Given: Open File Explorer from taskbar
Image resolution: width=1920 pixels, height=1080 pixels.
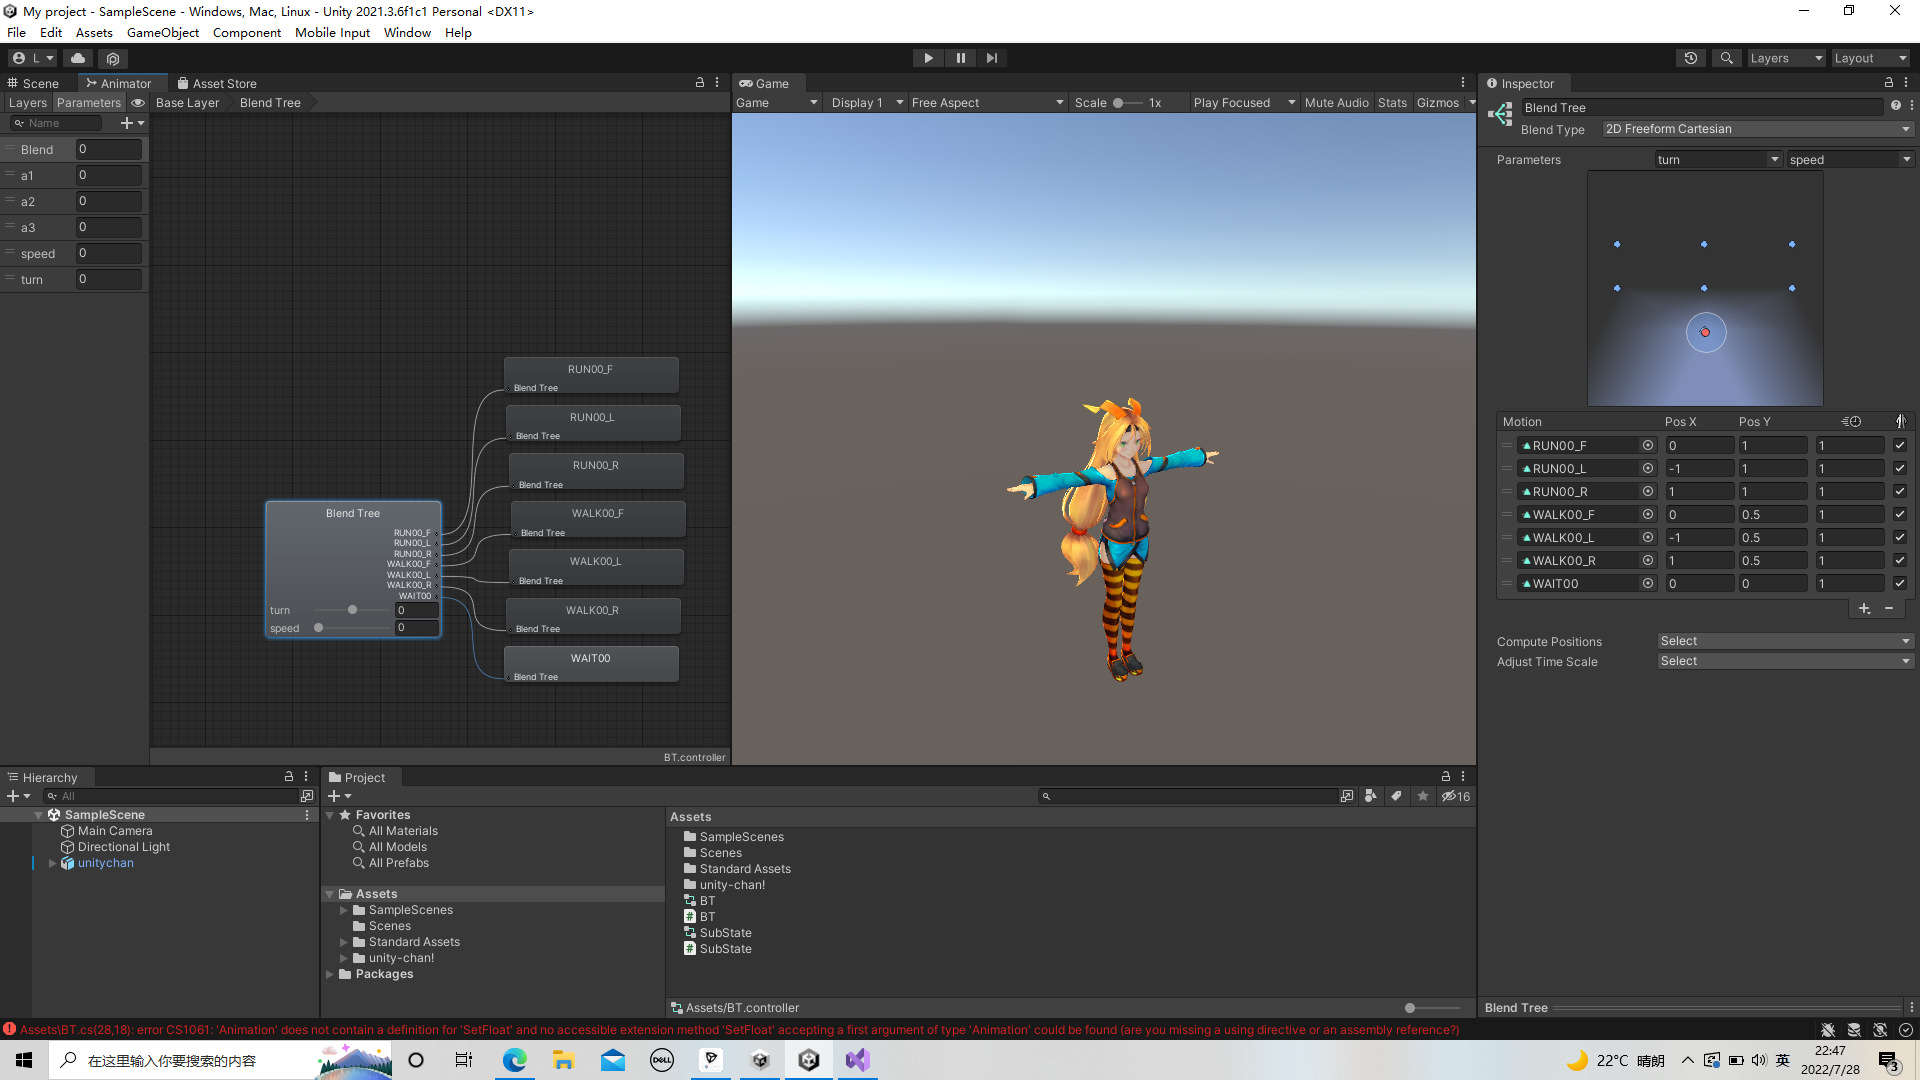Looking at the screenshot, I should click(x=563, y=1060).
